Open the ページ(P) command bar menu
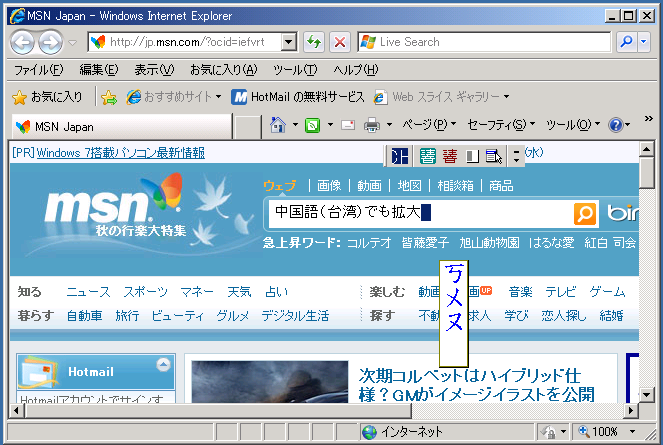The height and width of the screenshot is (445, 663). 429,125
